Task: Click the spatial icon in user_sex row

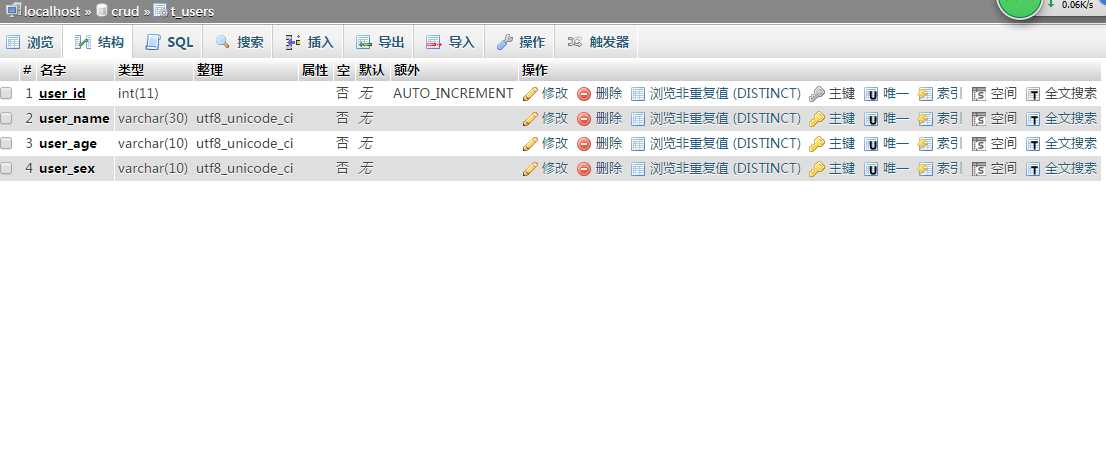Action: click(978, 169)
